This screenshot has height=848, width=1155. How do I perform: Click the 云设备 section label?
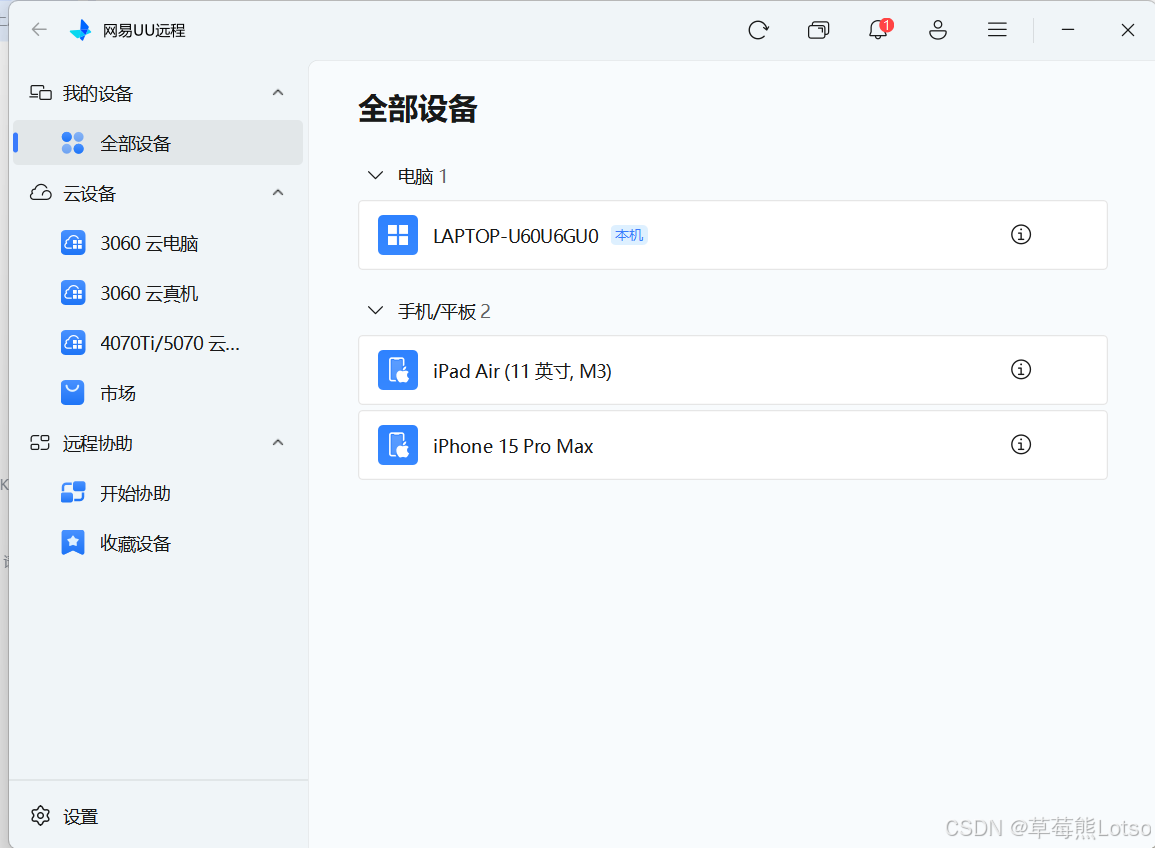pyautogui.click(x=89, y=194)
